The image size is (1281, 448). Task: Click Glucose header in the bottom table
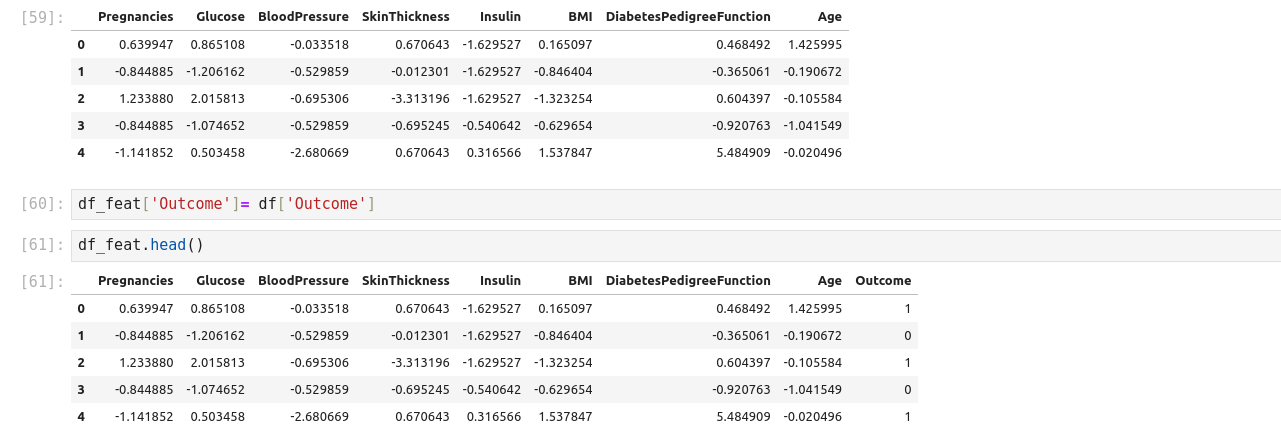coord(220,281)
